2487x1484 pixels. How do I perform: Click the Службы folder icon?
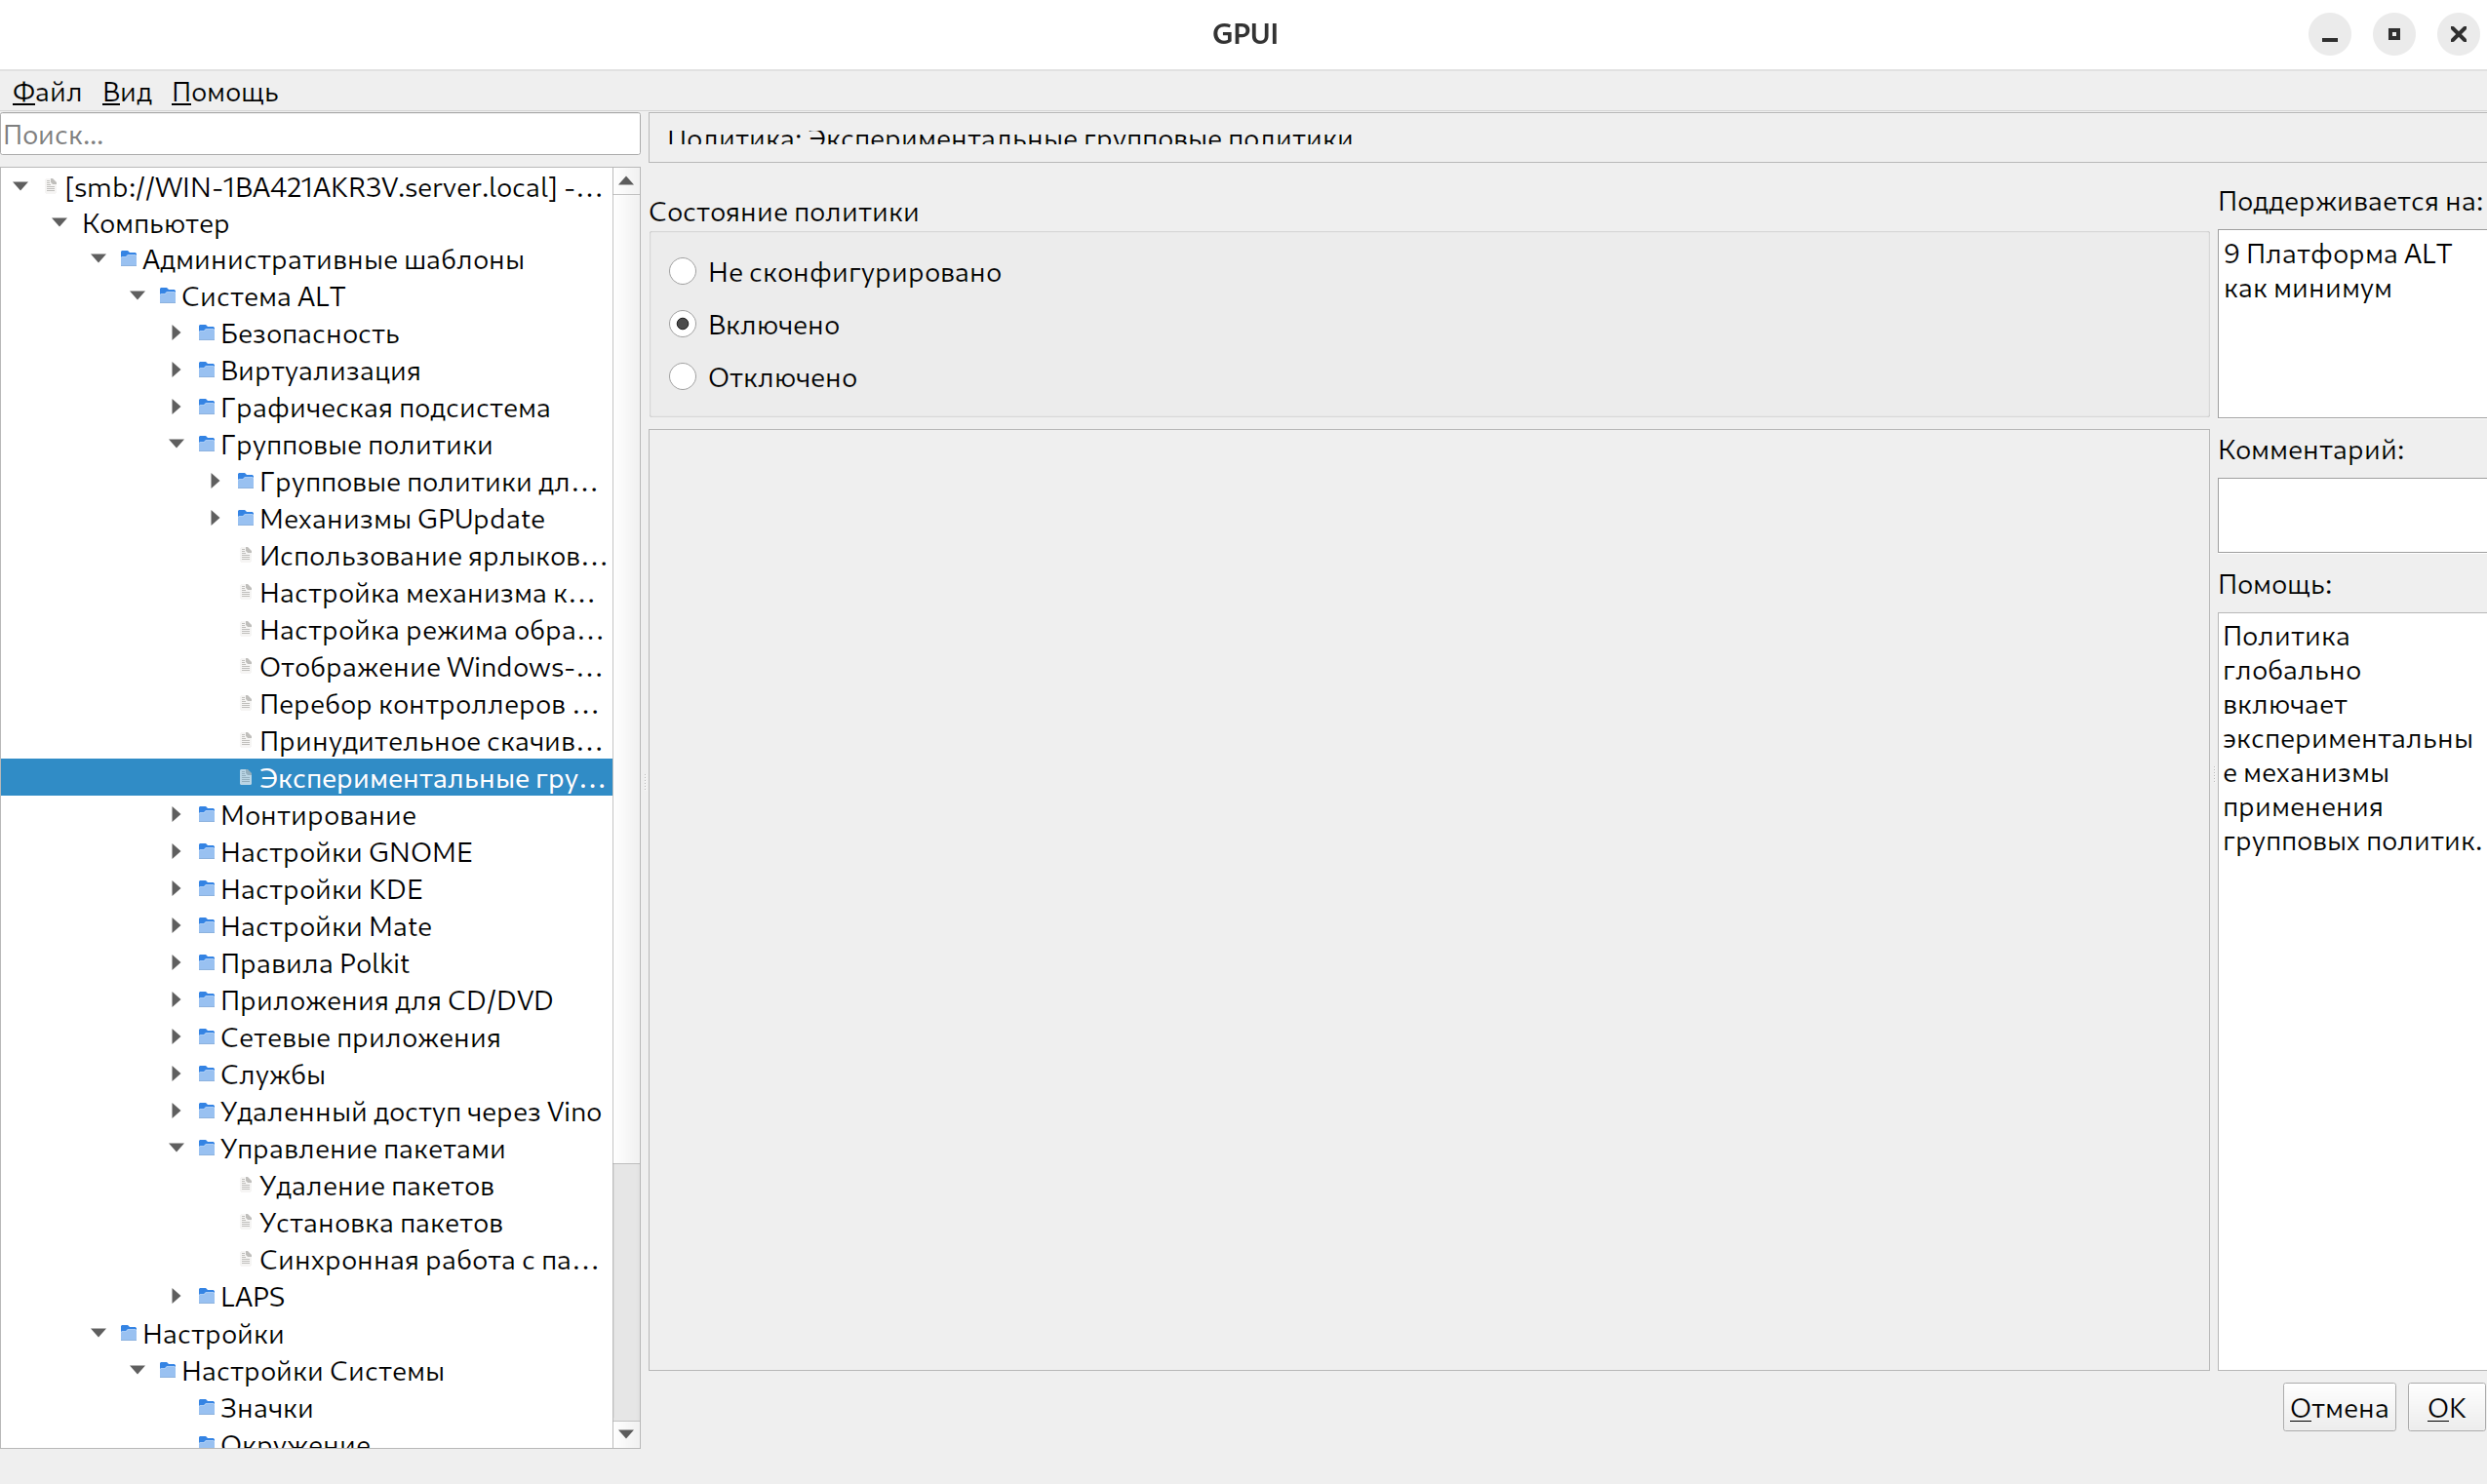[x=207, y=1074]
